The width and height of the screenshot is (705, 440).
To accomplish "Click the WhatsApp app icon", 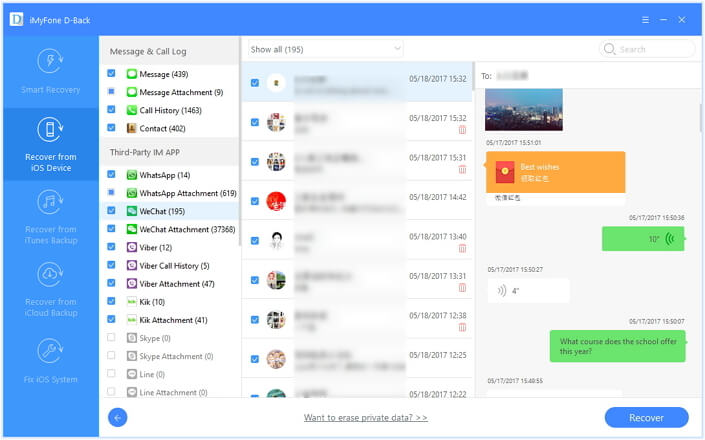I will pos(131,175).
